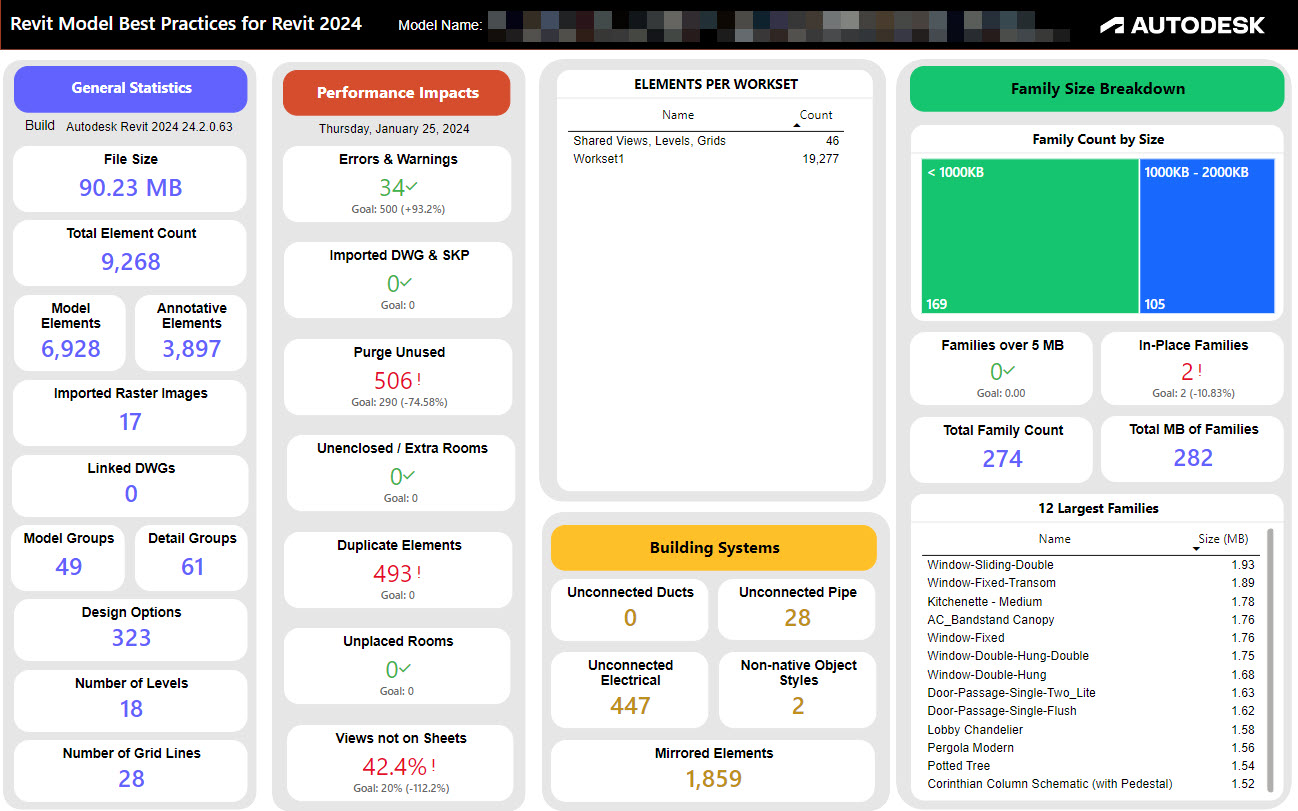This screenshot has height=811, width=1298.
Task: Click the red exclamation beside Views not on Sheets
Action: tap(434, 766)
